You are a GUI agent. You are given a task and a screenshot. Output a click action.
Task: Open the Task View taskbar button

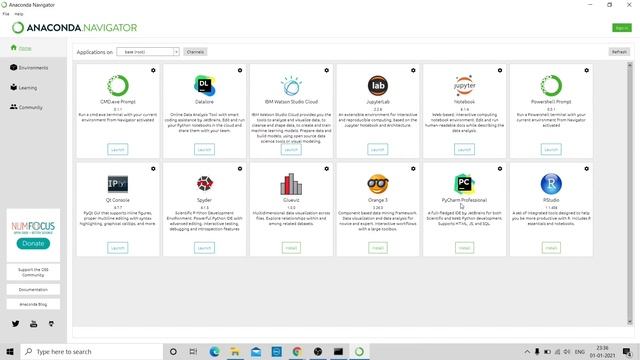click(193, 351)
